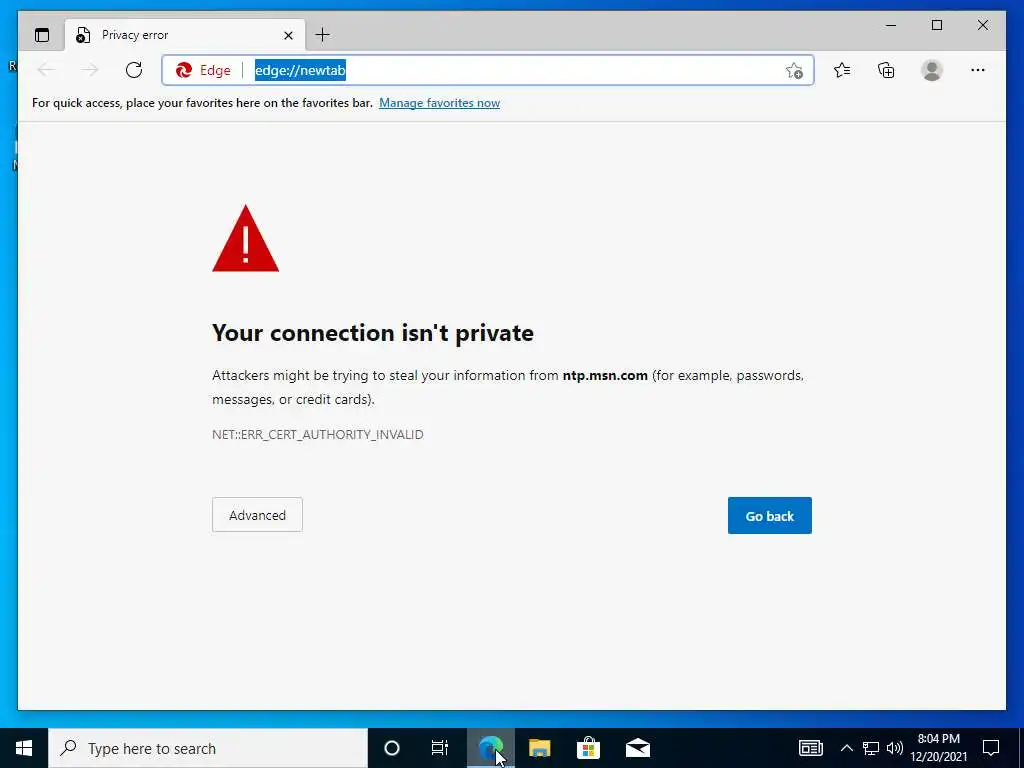Click the Go back button
1024x768 pixels.
click(x=770, y=515)
